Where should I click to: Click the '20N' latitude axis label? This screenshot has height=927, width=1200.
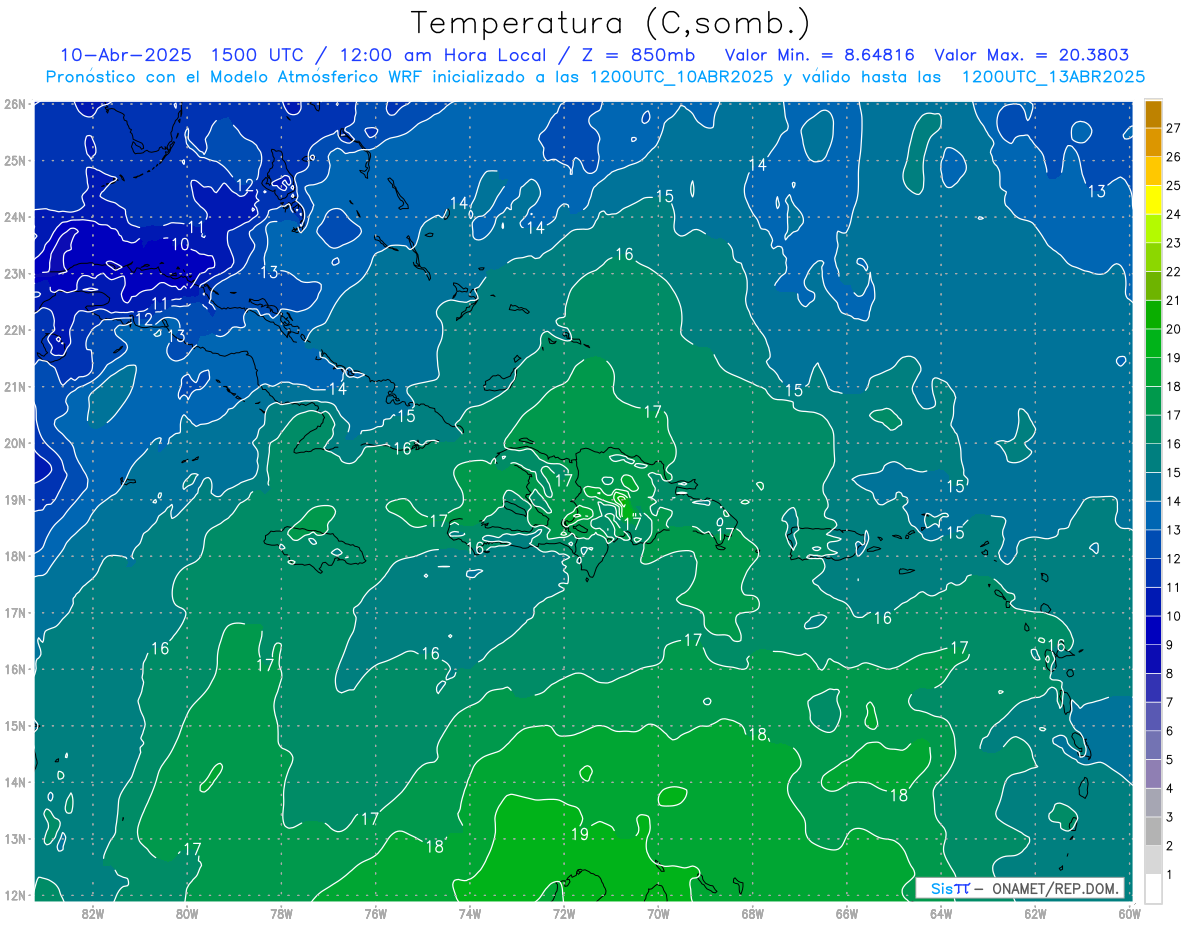[14, 443]
